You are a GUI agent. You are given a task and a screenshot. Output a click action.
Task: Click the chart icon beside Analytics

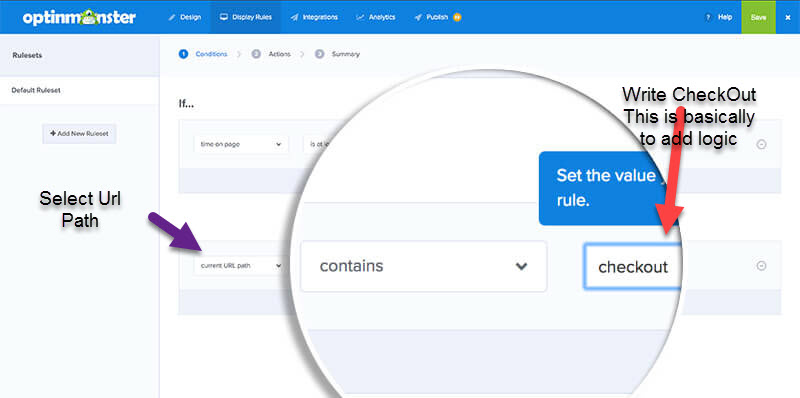(x=360, y=17)
